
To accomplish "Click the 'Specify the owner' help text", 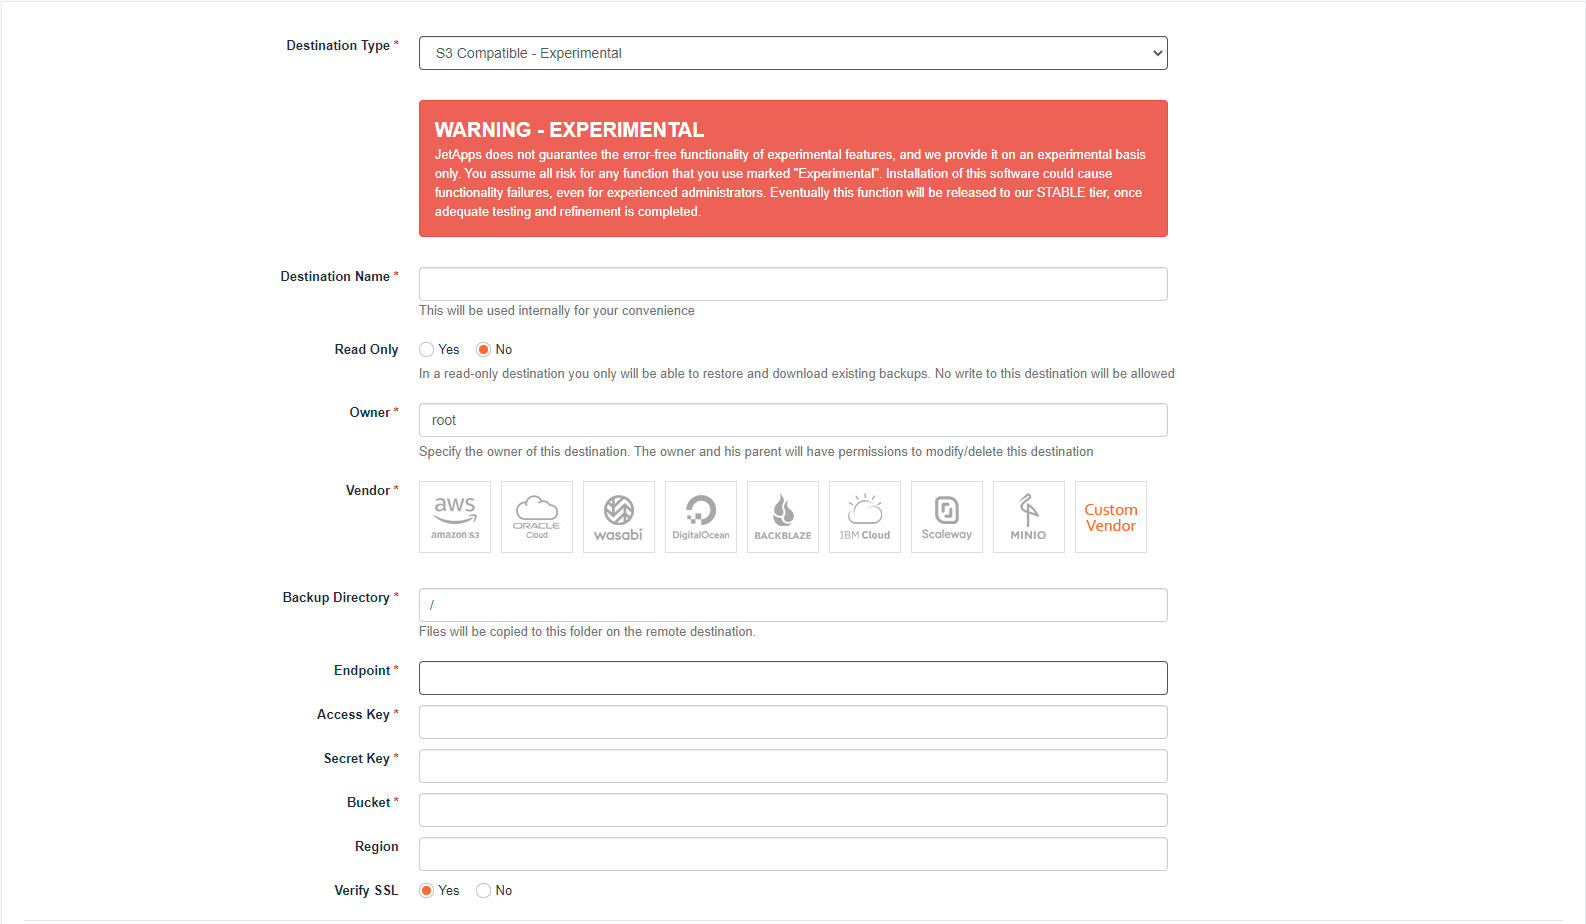I will point(756,452).
